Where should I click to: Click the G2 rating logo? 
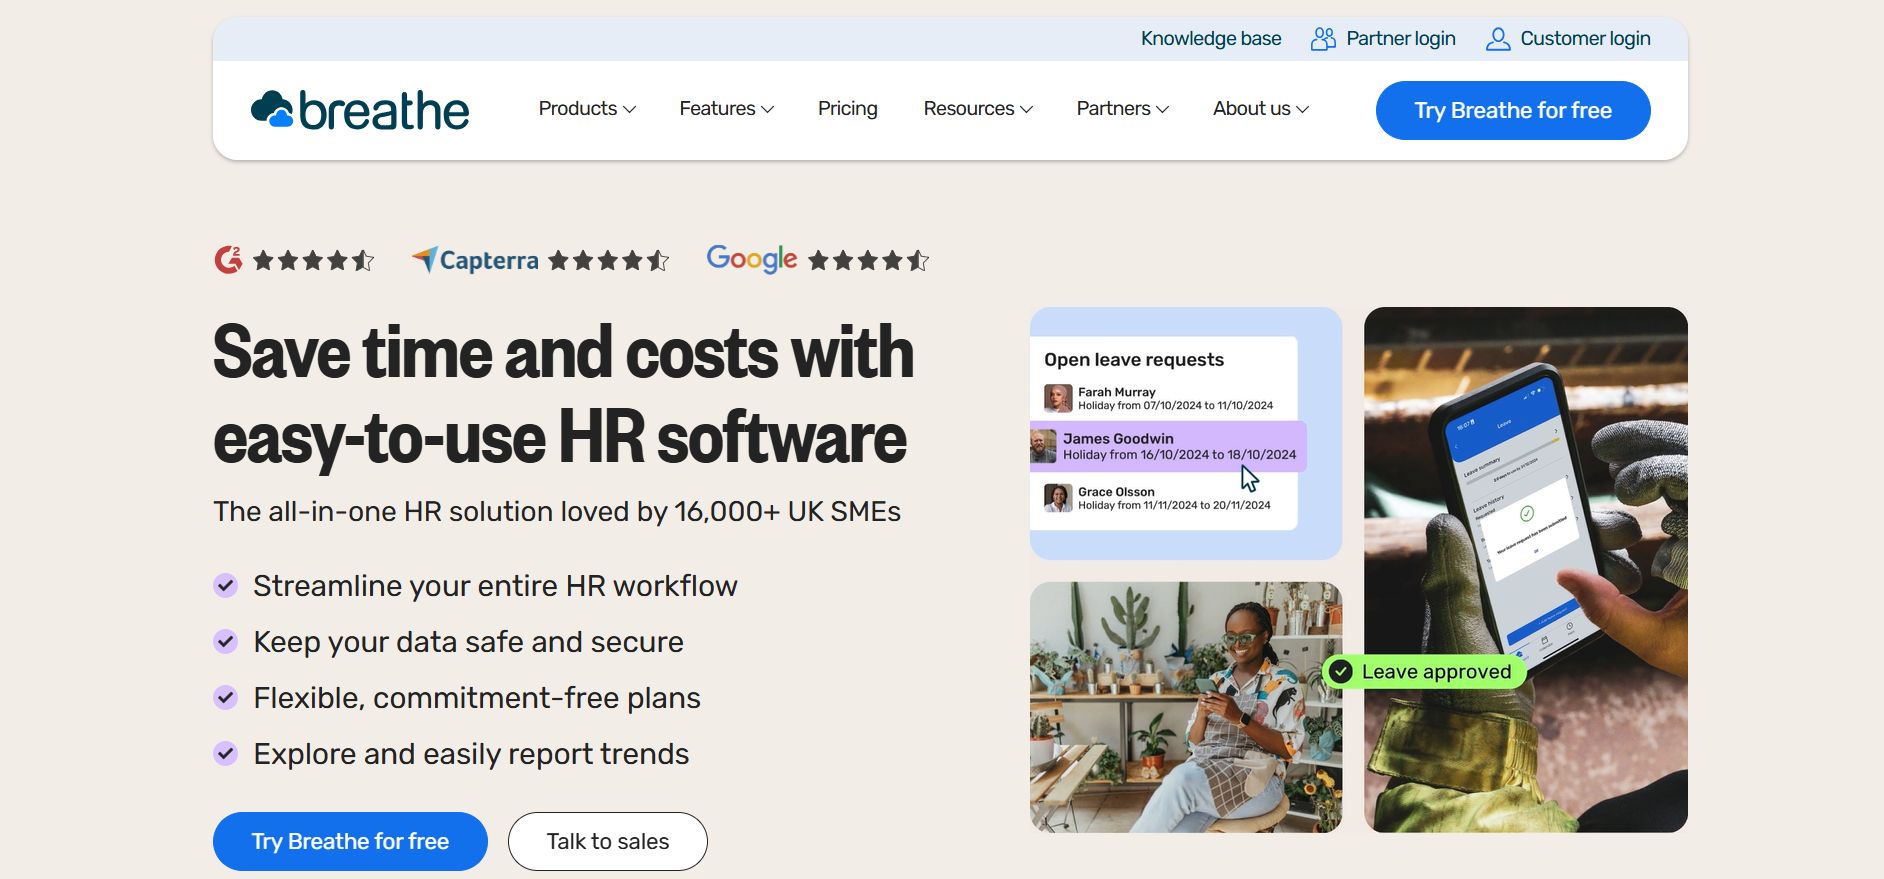click(x=228, y=260)
